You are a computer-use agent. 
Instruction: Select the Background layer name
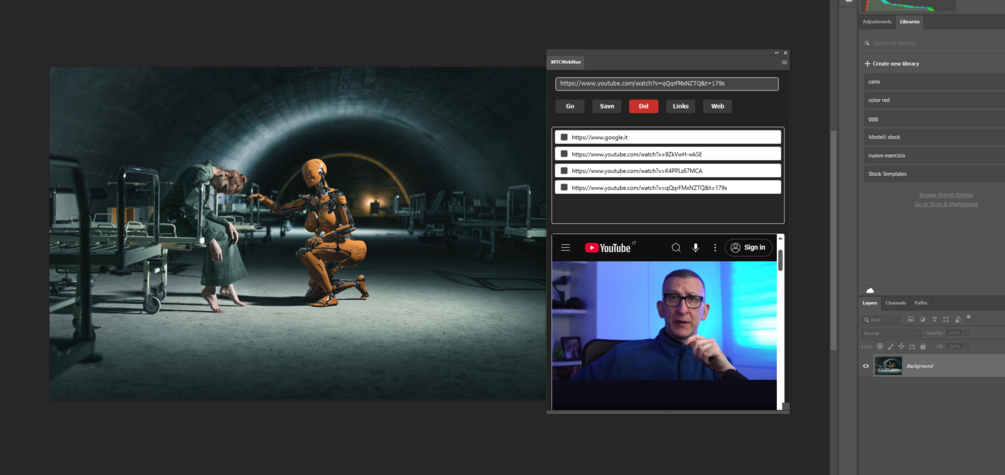click(920, 366)
